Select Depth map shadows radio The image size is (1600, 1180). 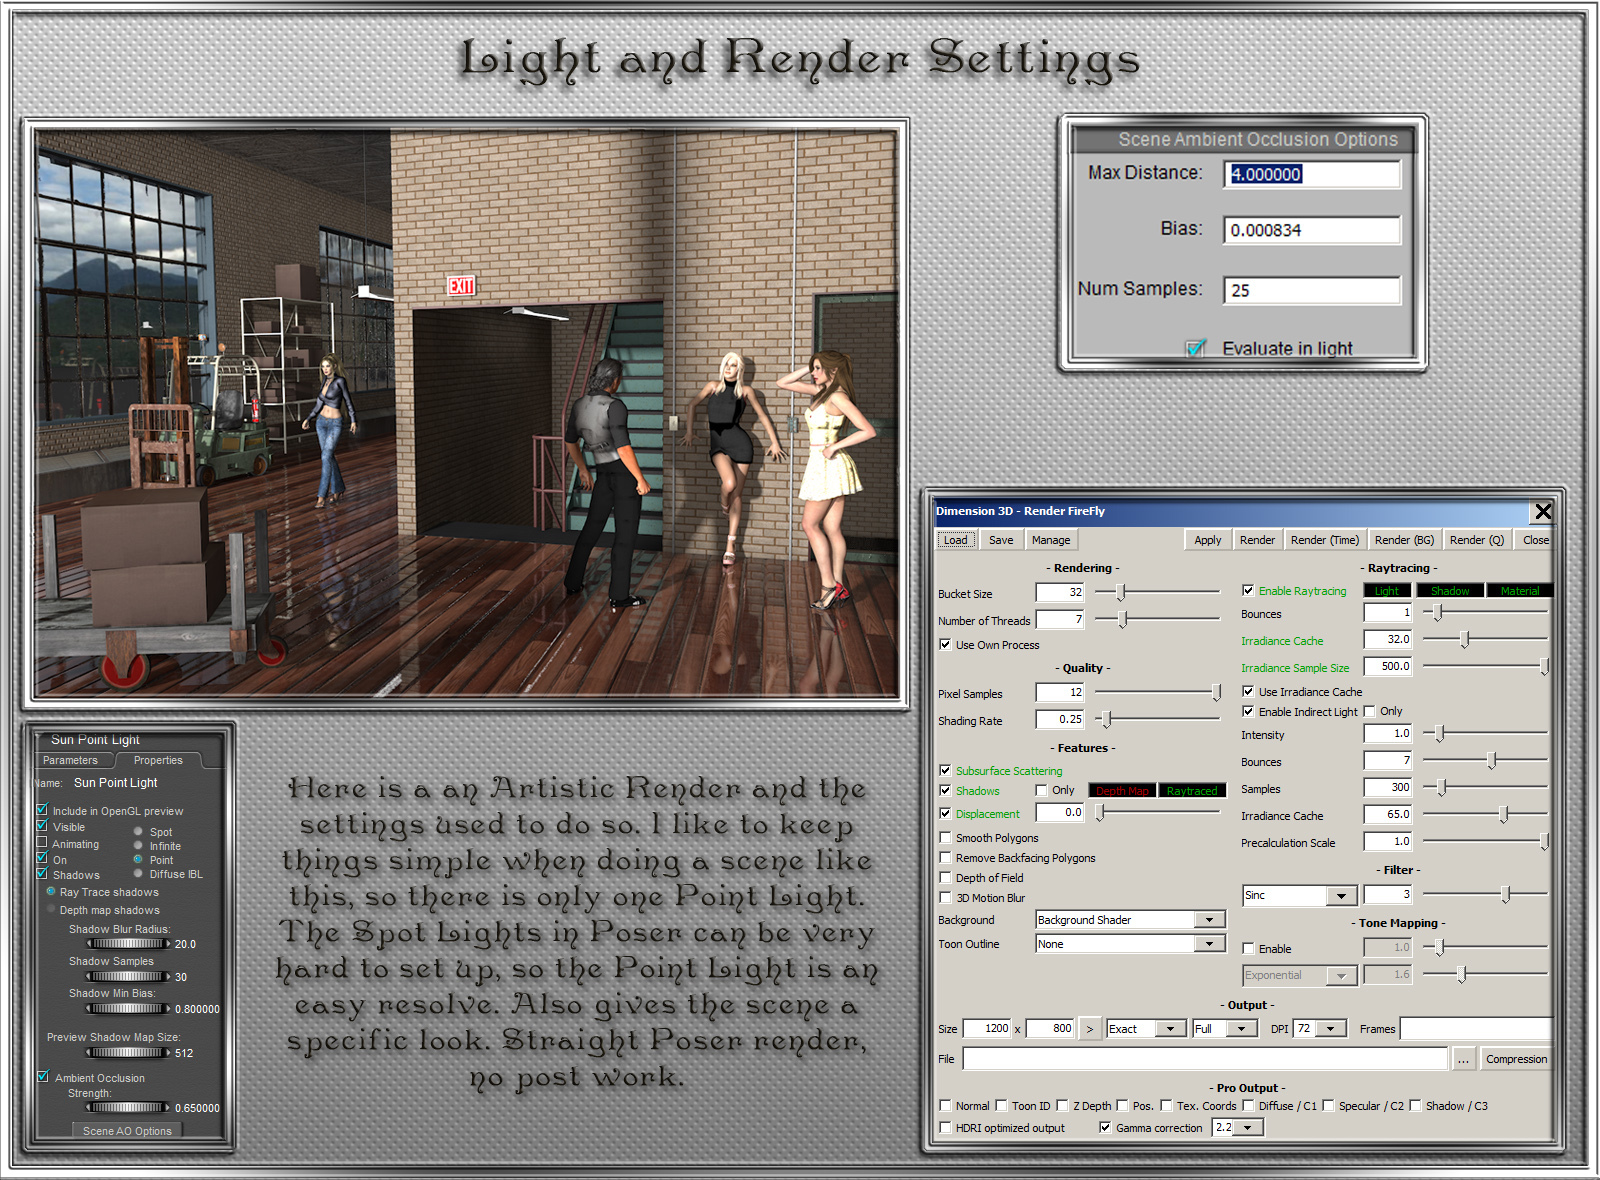[51, 909]
